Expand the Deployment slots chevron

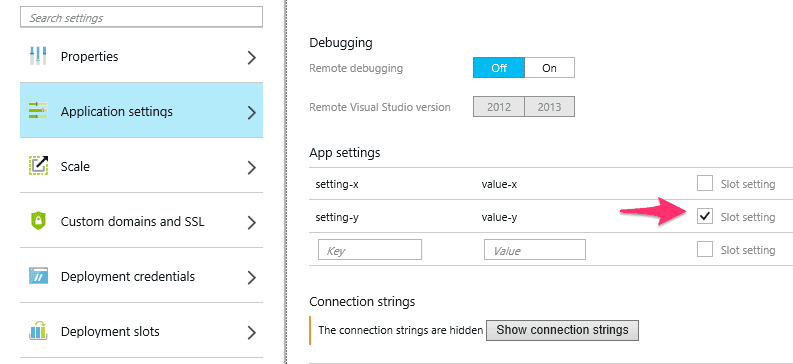251,333
